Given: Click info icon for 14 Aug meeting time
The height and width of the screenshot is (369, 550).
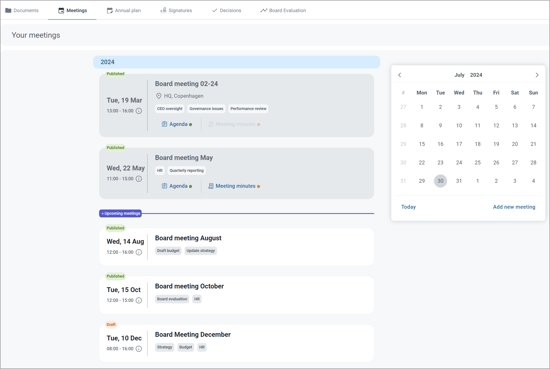Looking at the screenshot, I should (139, 252).
